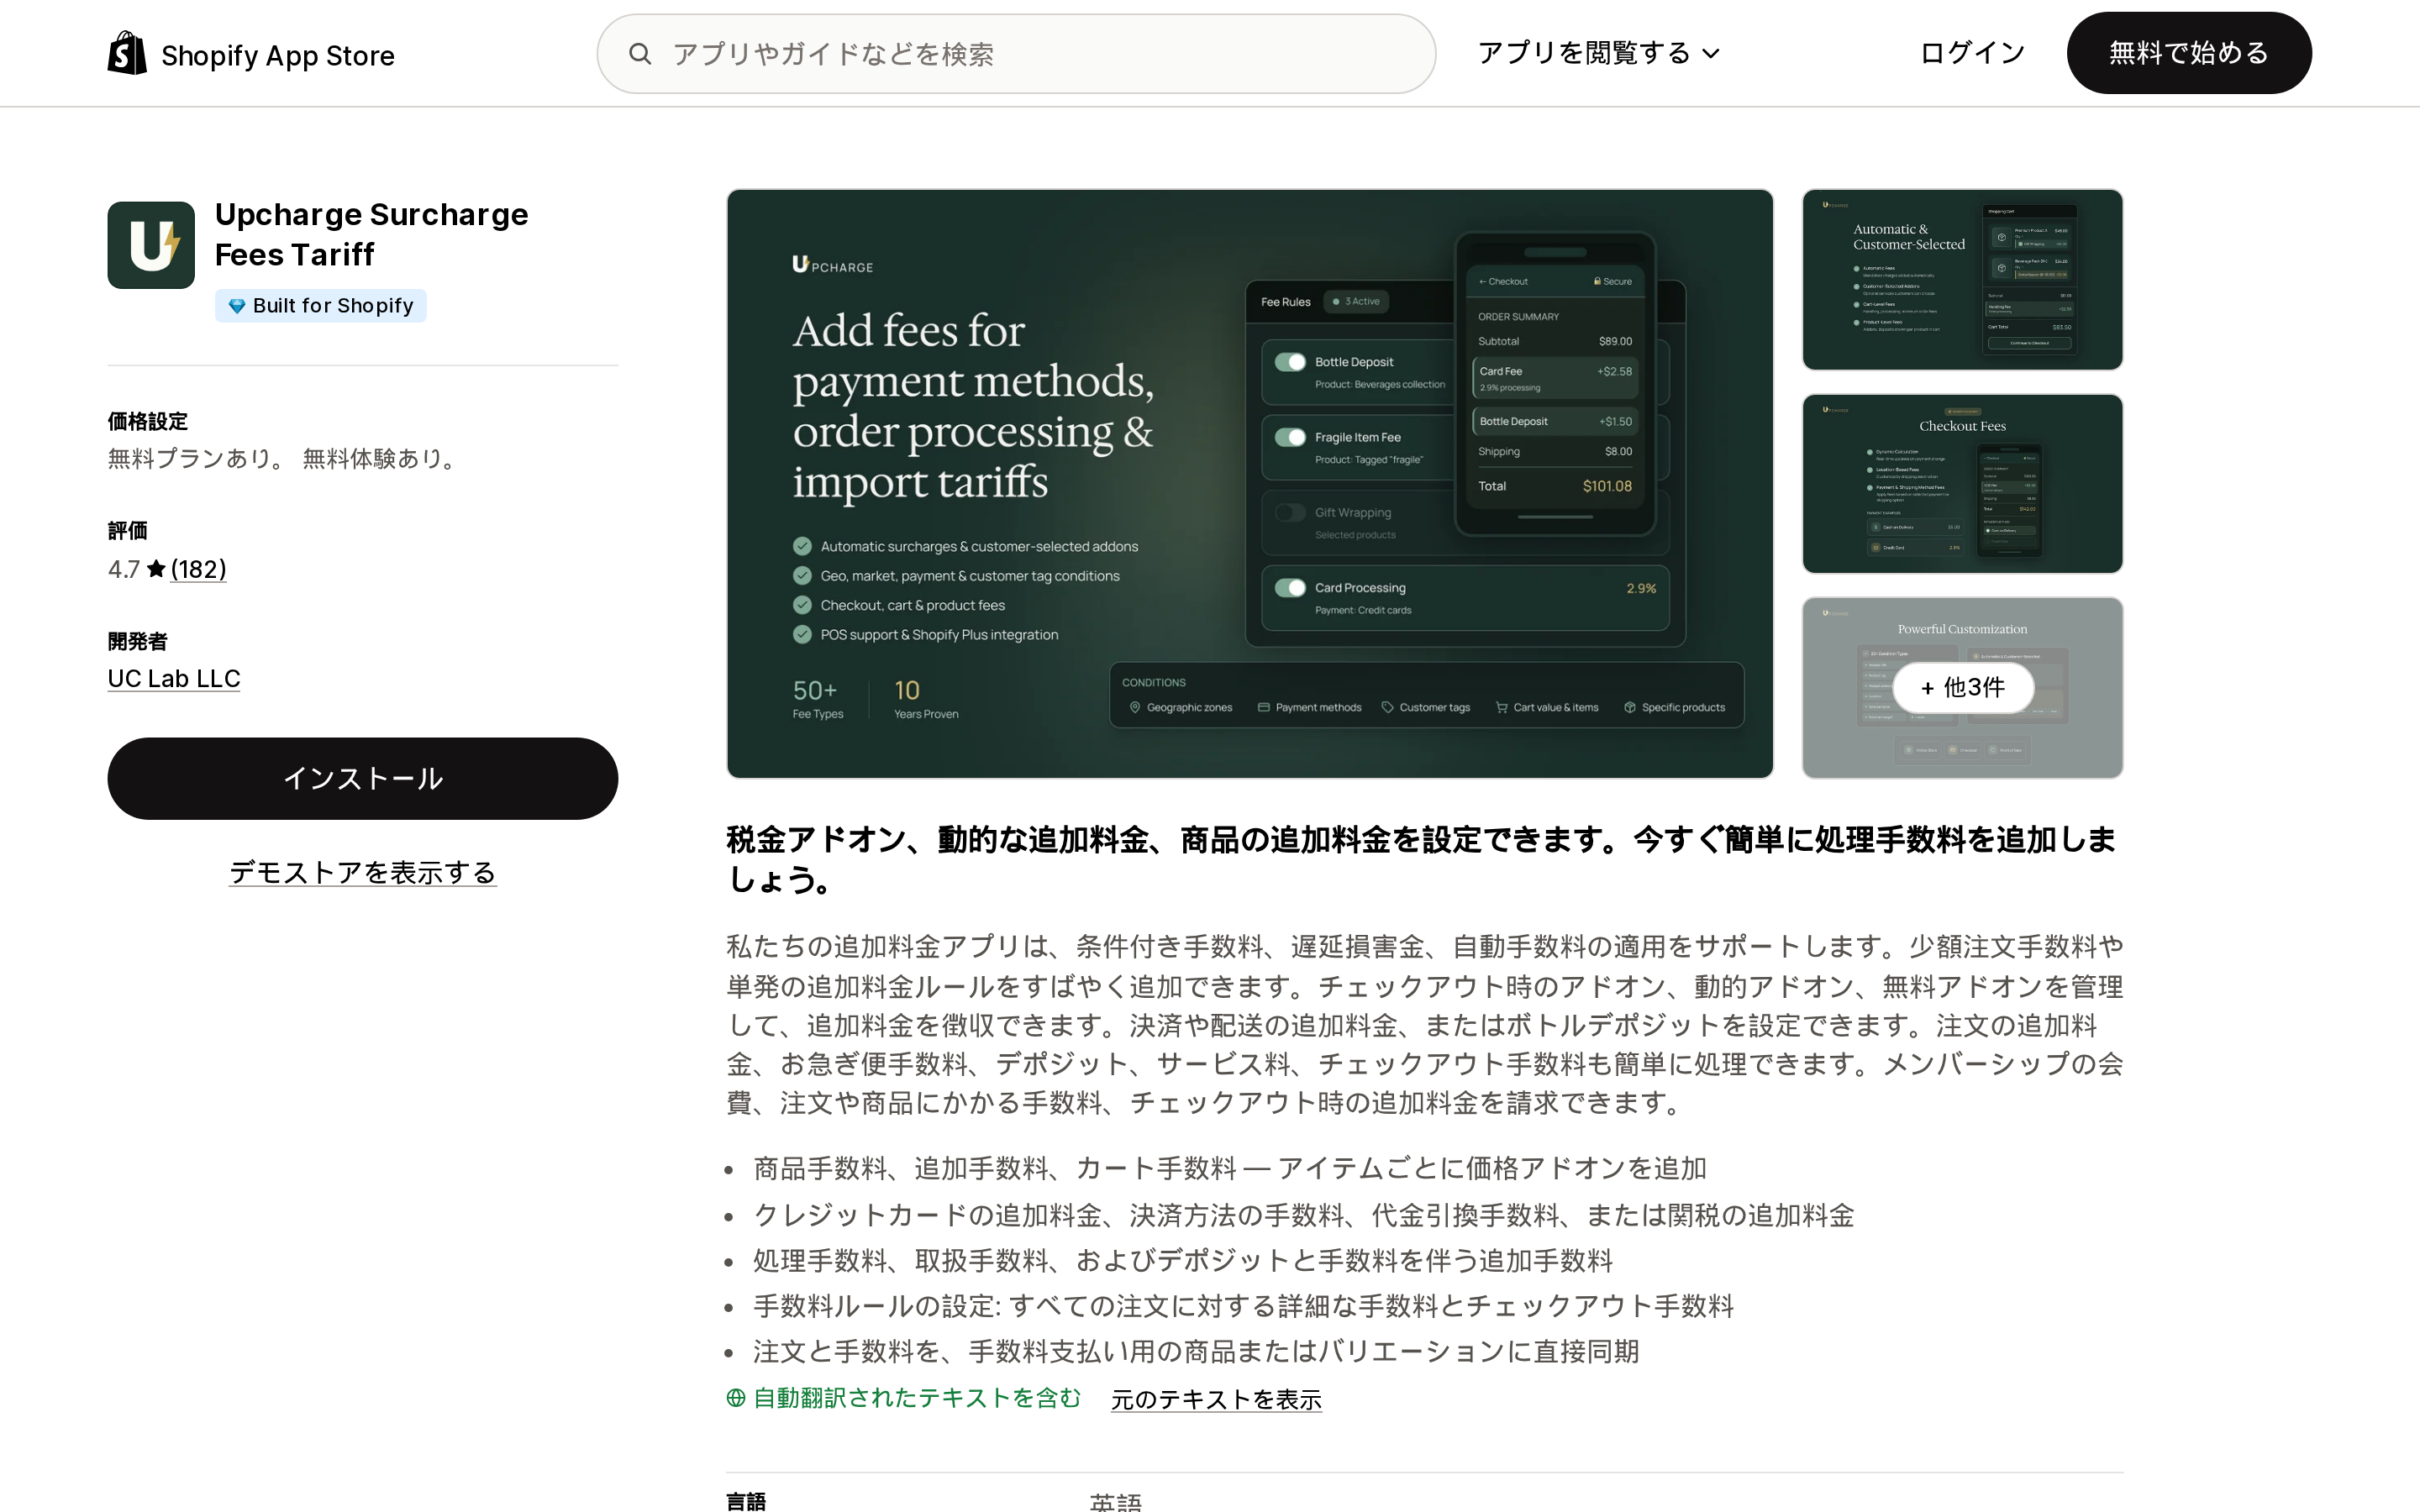Click the 無料で始める button
2420x1512 pixels.
tap(2189, 53)
